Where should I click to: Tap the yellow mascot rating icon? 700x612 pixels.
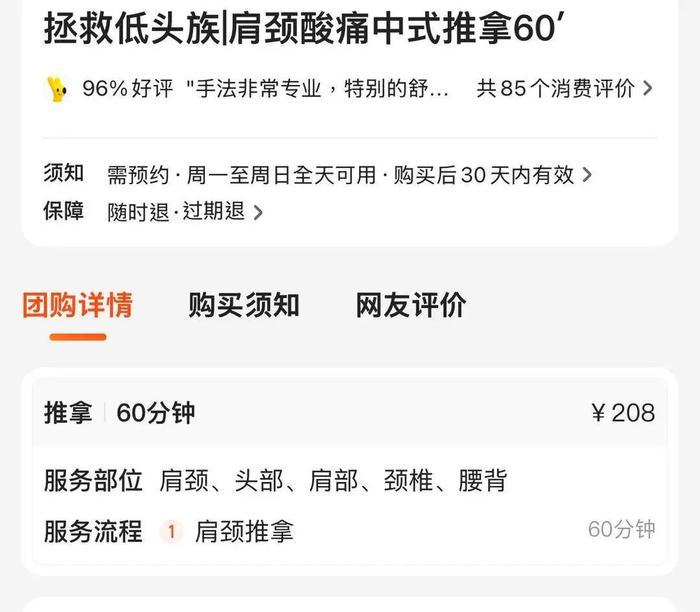coord(57,89)
